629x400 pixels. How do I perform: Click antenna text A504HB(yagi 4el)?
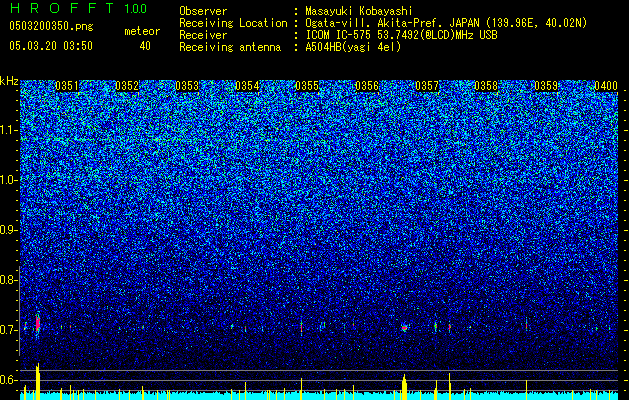coord(353,47)
